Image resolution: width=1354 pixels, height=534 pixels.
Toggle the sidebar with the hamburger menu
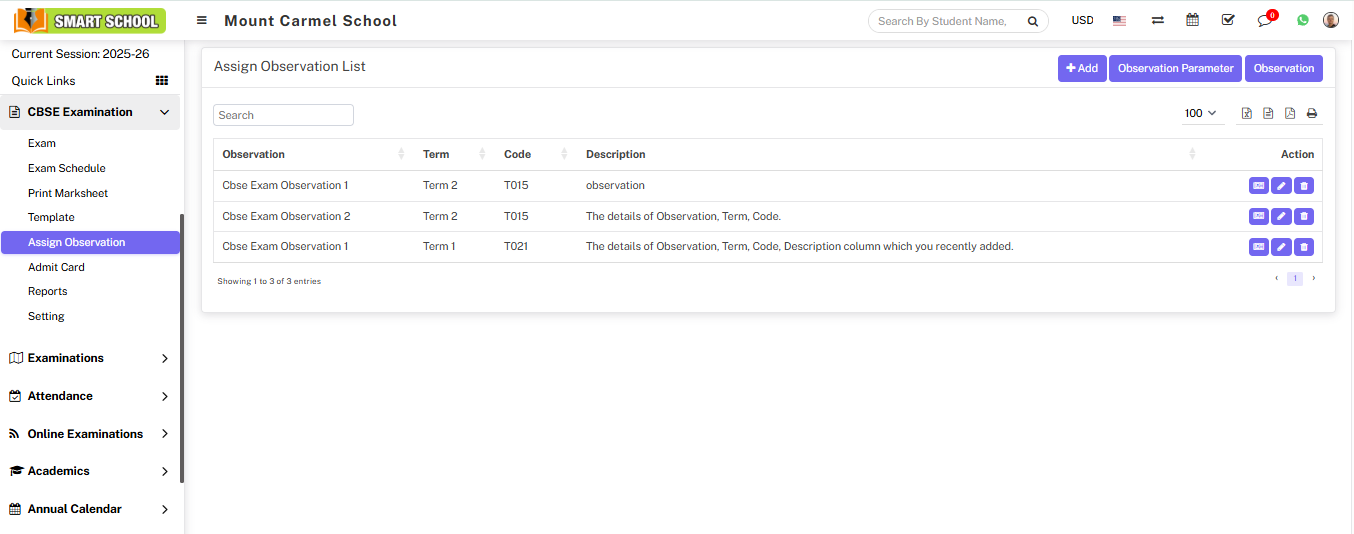point(202,20)
